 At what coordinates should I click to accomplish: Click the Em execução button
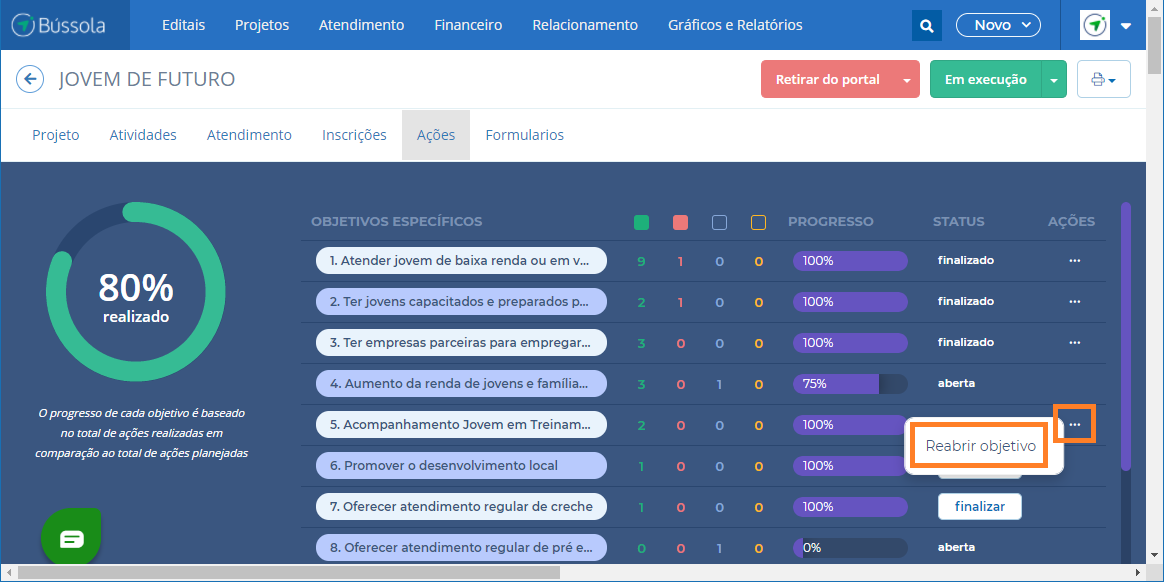tap(986, 79)
